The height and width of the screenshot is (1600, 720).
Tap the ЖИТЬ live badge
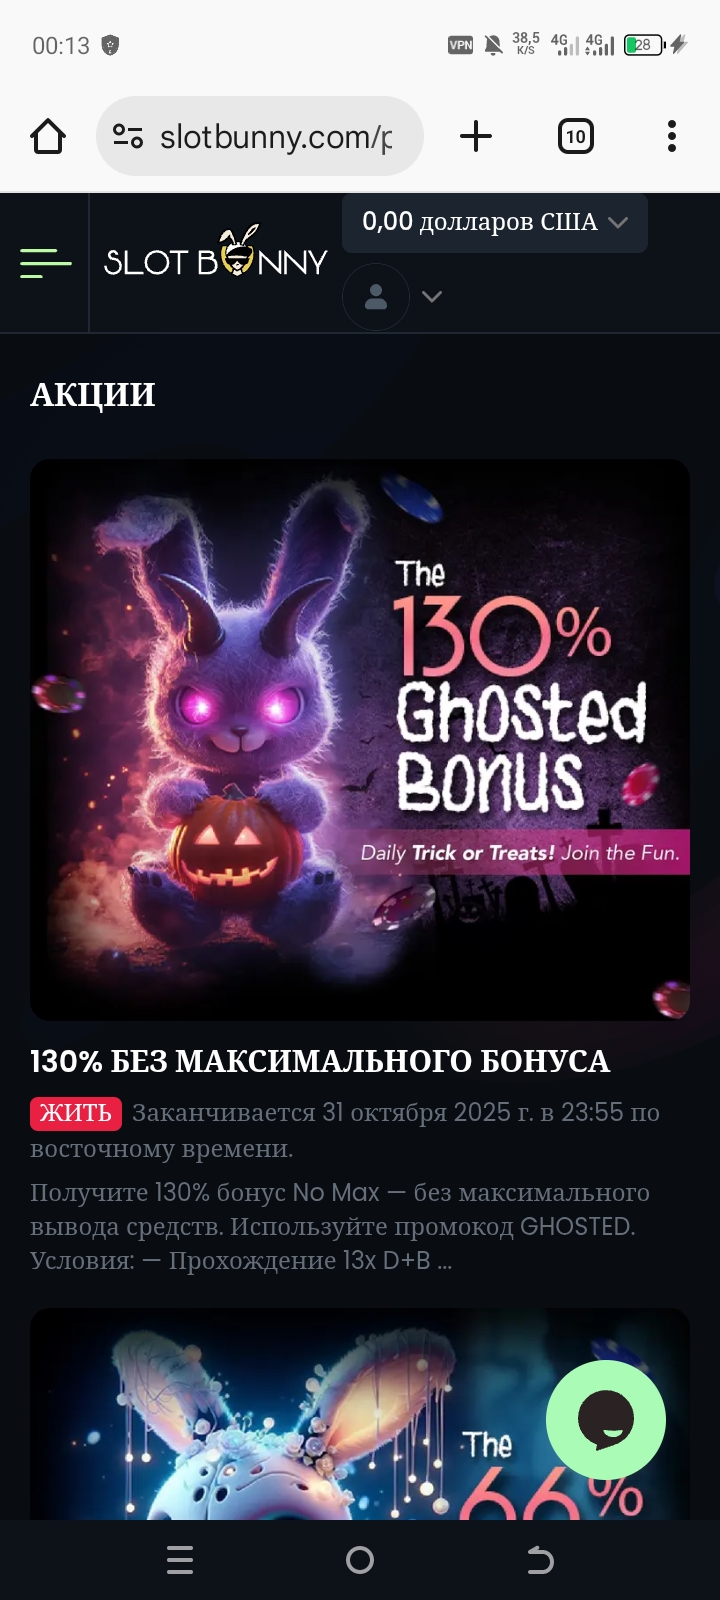(x=76, y=1113)
